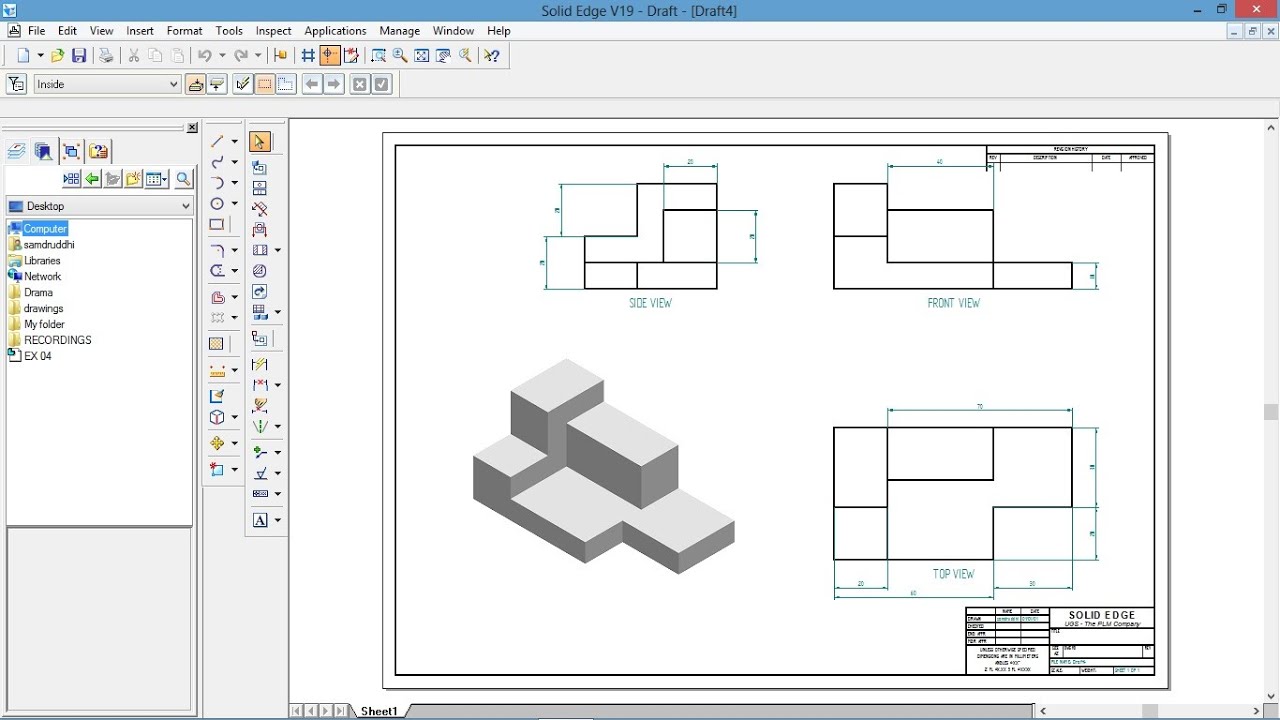This screenshot has width=1280, height=720.
Task: Choose the Select arrow tool
Action: pyautogui.click(x=259, y=142)
